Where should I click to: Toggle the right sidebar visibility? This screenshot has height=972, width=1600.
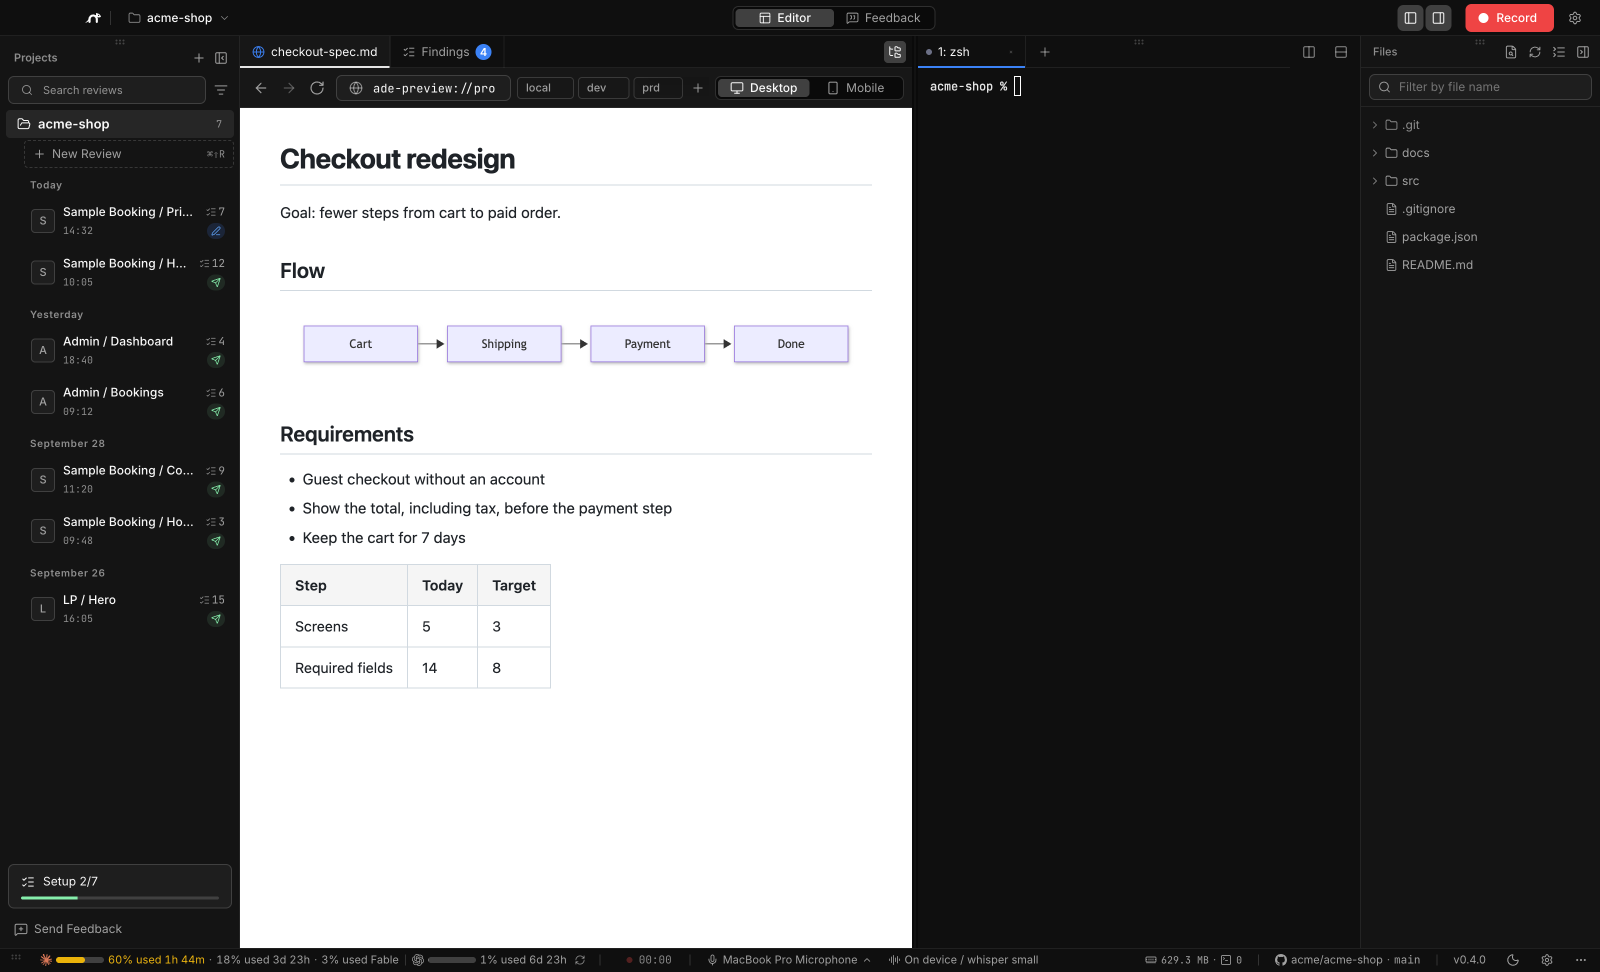(1438, 18)
